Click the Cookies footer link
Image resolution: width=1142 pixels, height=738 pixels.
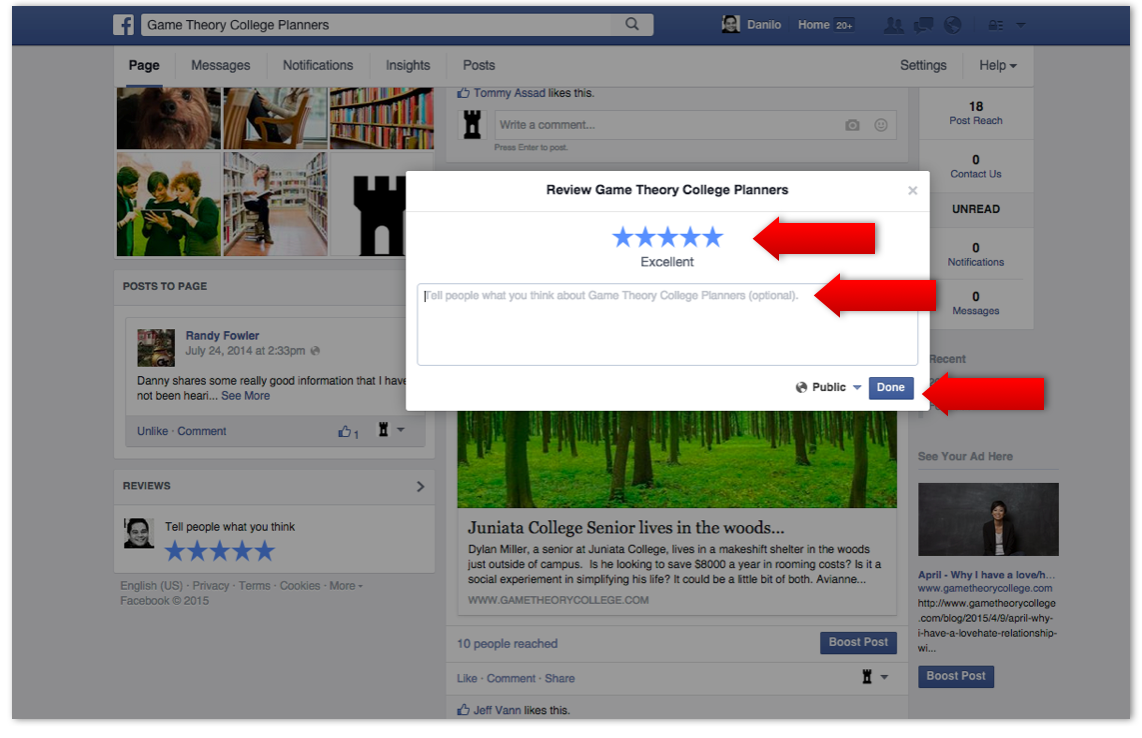point(299,586)
